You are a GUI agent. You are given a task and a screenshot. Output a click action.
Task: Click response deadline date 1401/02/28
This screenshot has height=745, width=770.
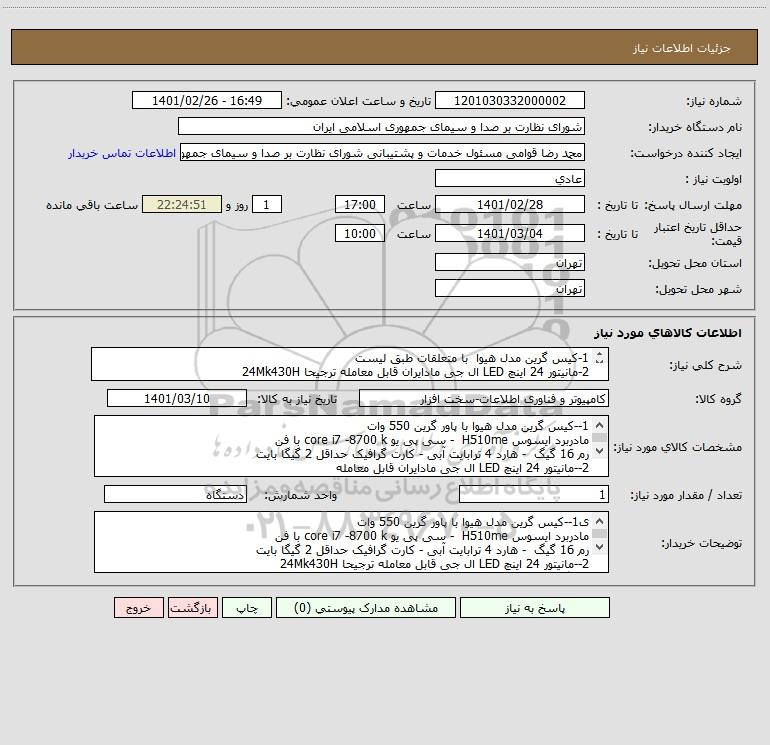click(510, 204)
